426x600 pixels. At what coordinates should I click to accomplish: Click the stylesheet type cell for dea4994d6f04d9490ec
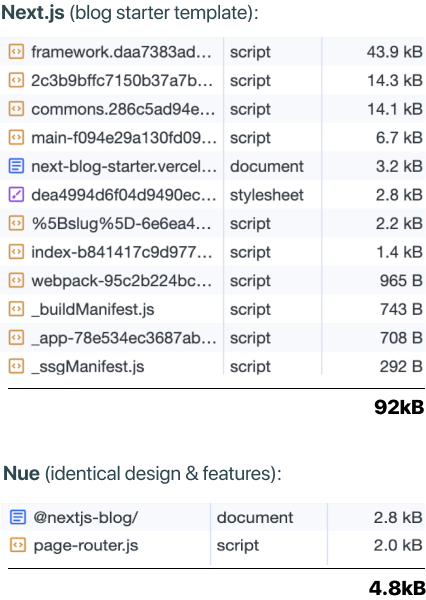267,195
